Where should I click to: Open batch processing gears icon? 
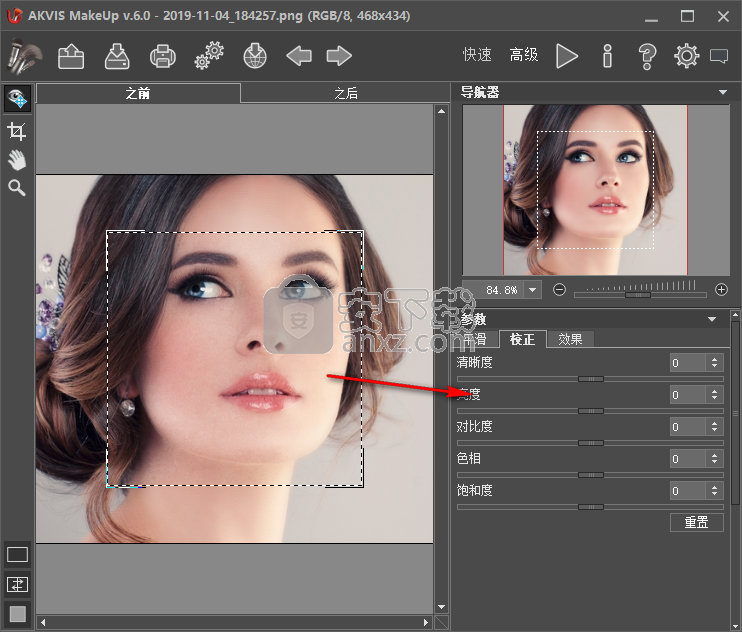coord(209,56)
